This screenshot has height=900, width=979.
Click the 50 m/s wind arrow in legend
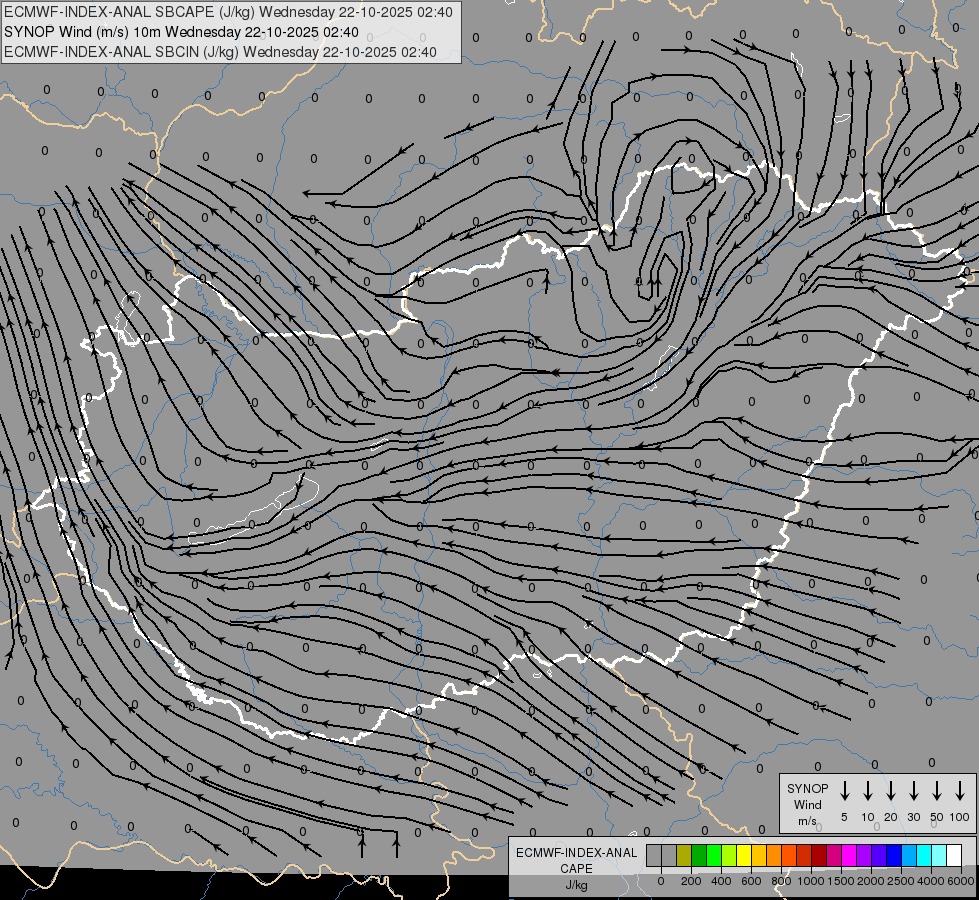(x=937, y=791)
